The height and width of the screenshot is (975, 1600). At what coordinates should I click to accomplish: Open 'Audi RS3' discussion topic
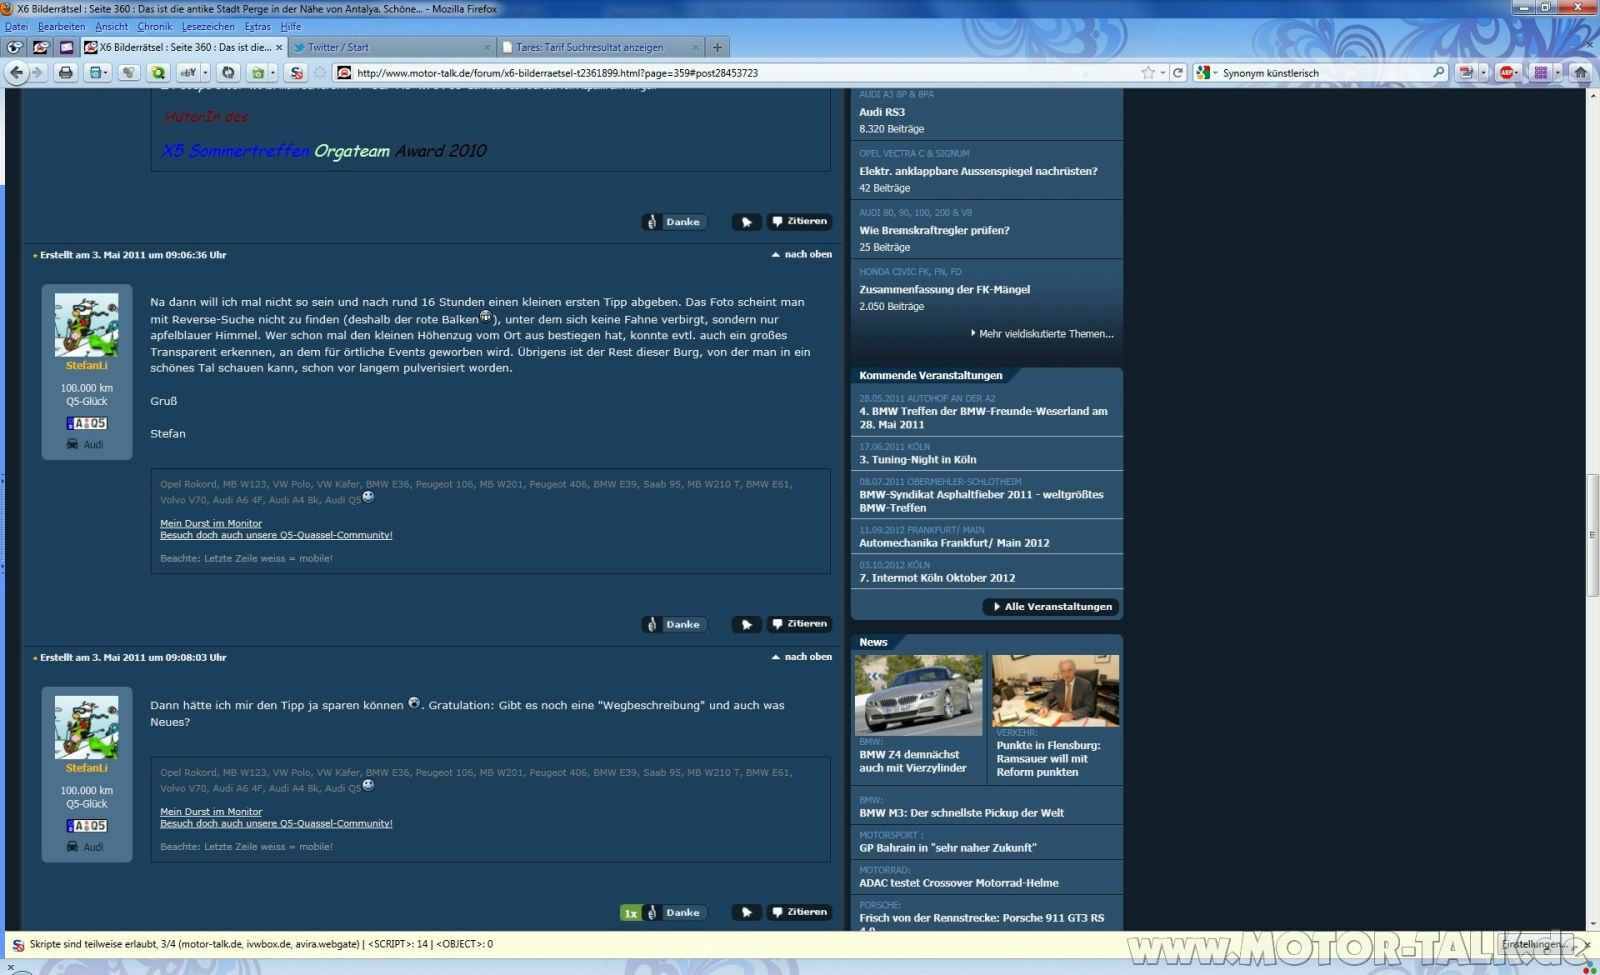882,112
